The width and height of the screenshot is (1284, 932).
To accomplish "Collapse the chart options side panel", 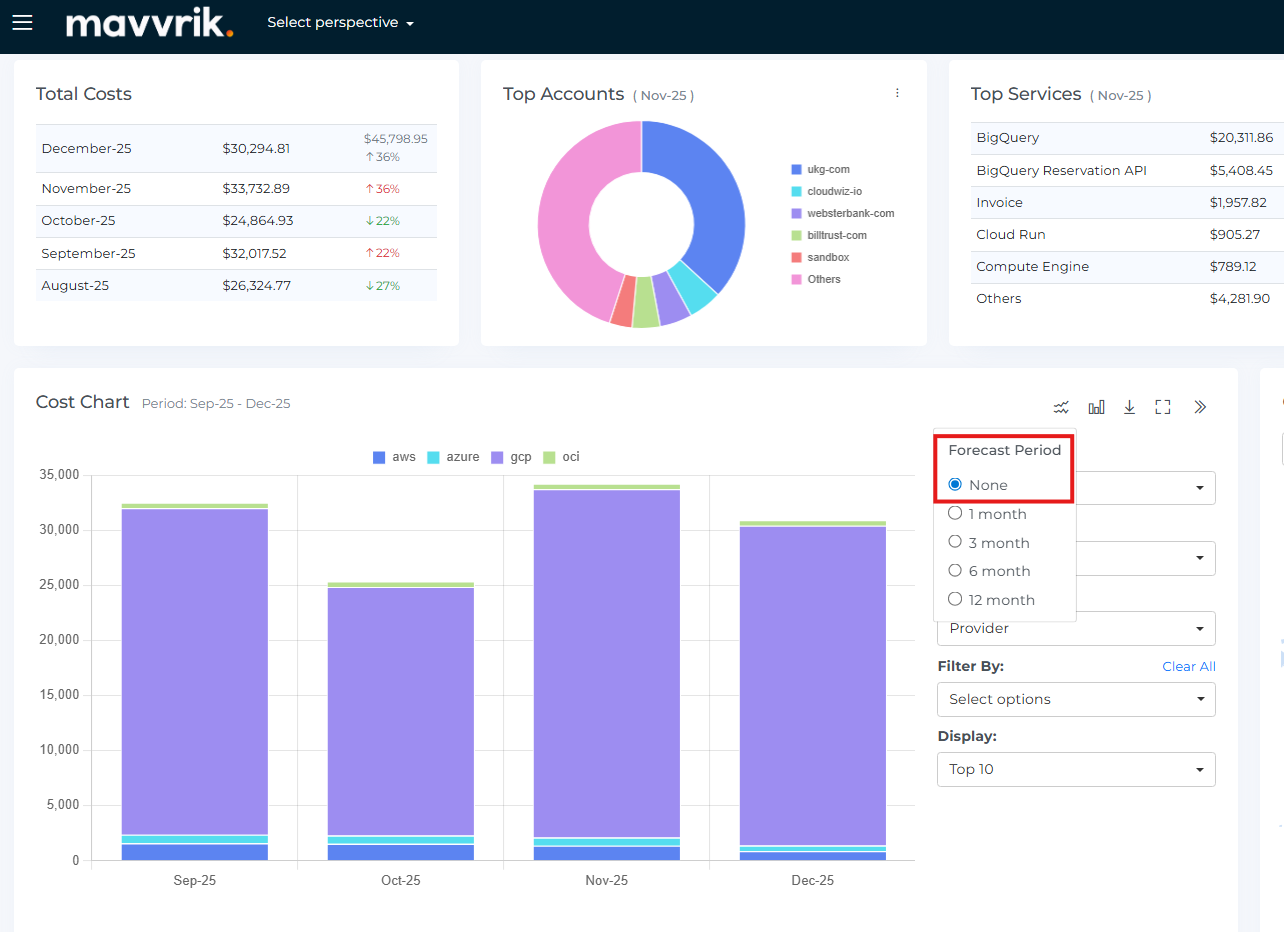I will pyautogui.click(x=1200, y=407).
